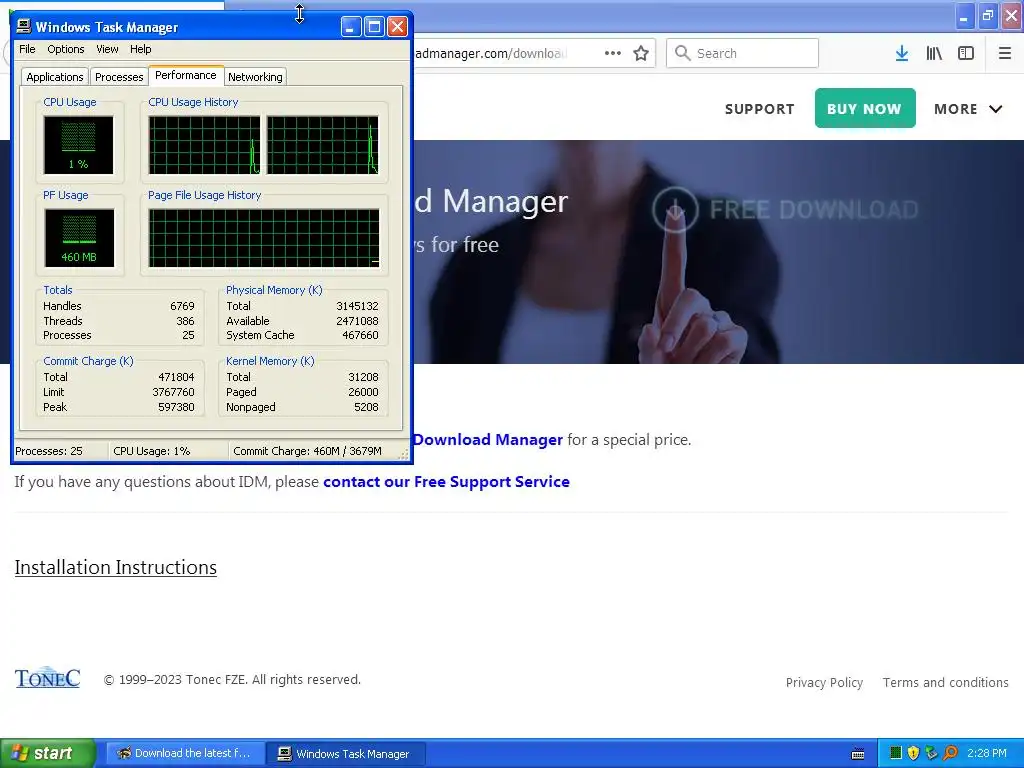Open the View menu in Task Manager
This screenshot has width=1024, height=768.
coord(107,49)
